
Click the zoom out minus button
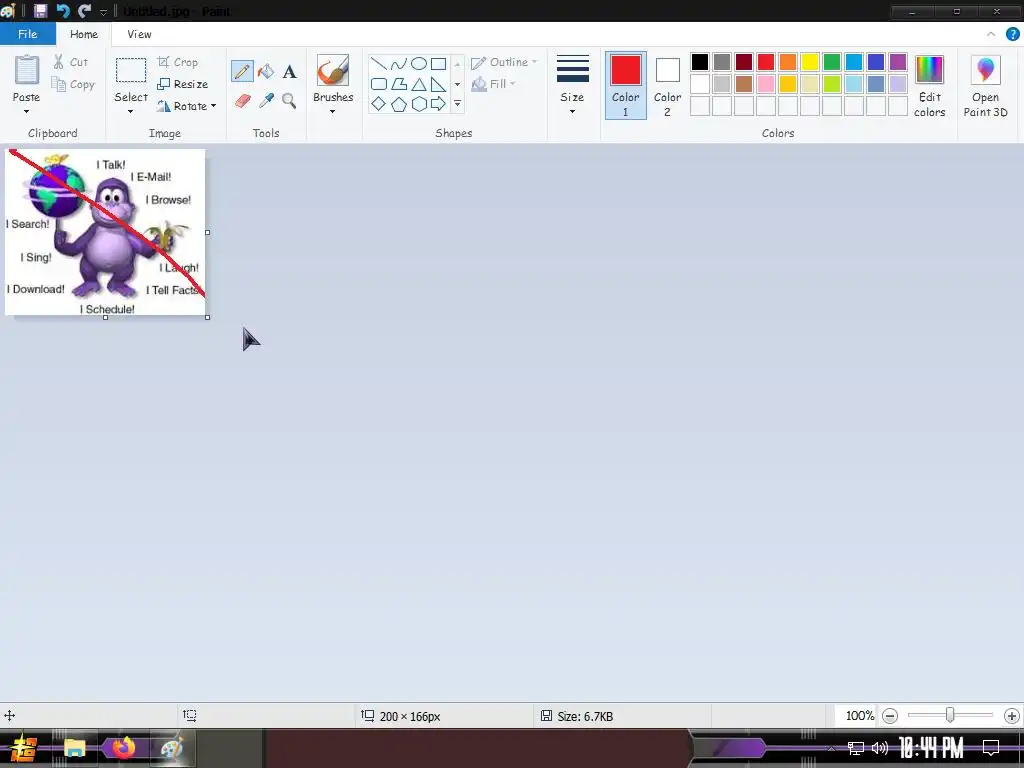[x=889, y=716]
